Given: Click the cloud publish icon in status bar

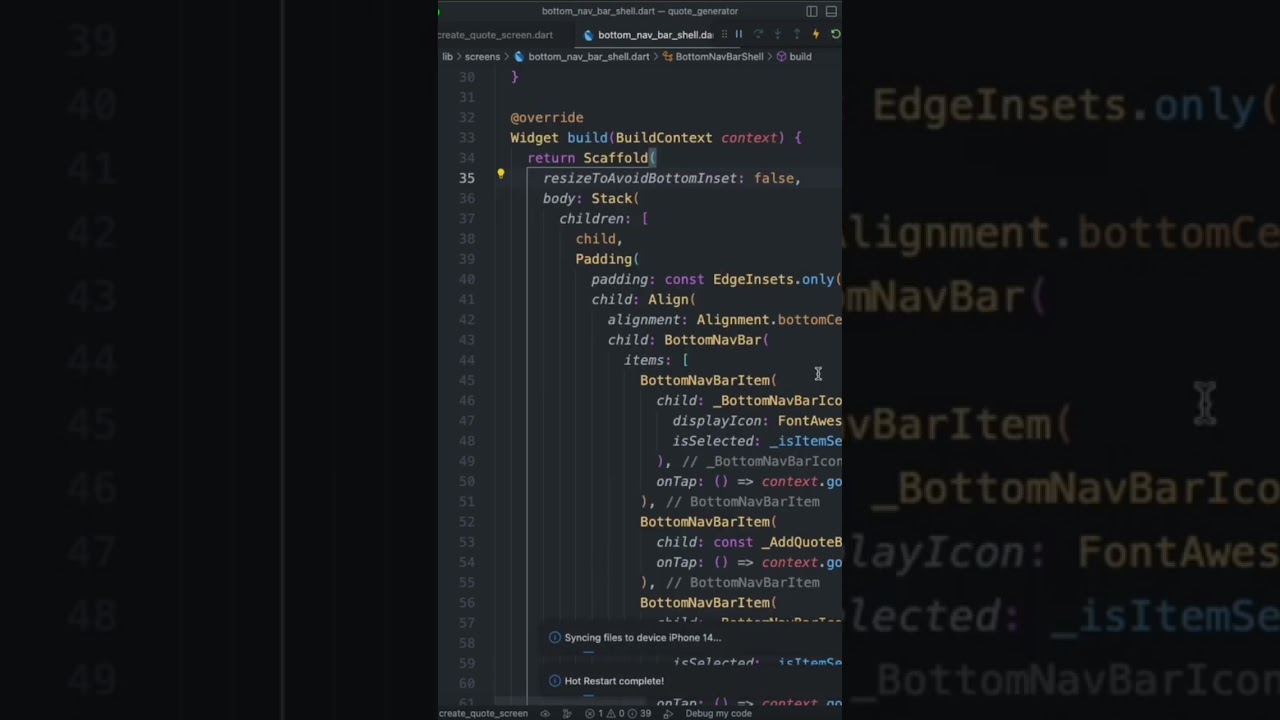Looking at the screenshot, I should point(545,713).
